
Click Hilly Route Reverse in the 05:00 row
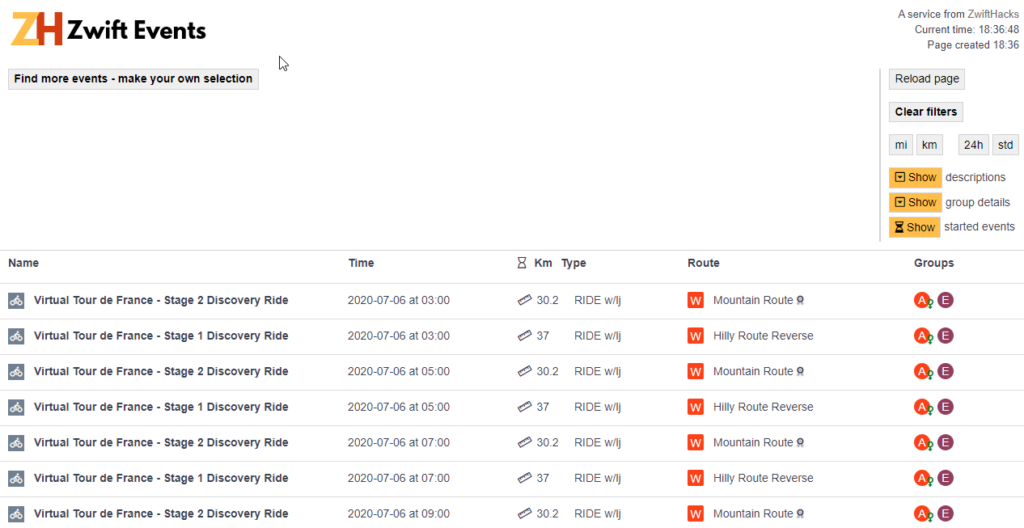click(x=763, y=406)
